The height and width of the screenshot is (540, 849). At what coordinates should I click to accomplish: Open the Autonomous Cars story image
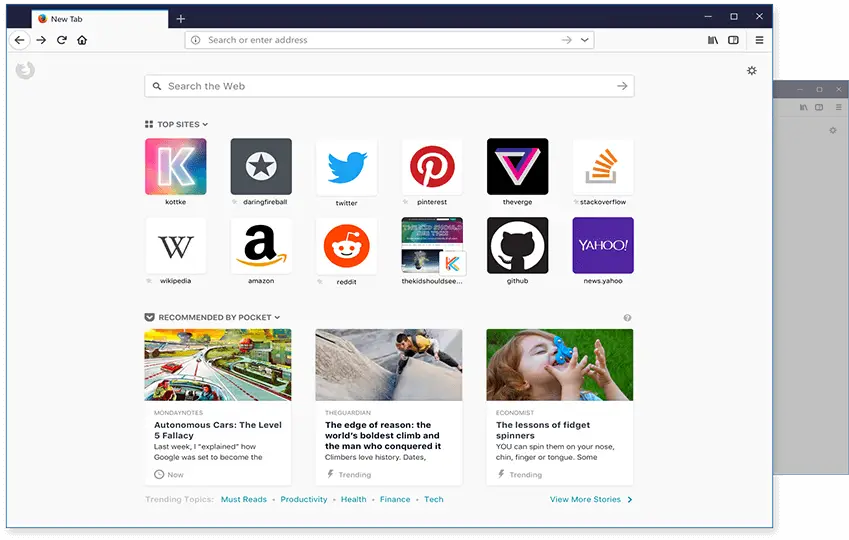pyautogui.click(x=218, y=365)
